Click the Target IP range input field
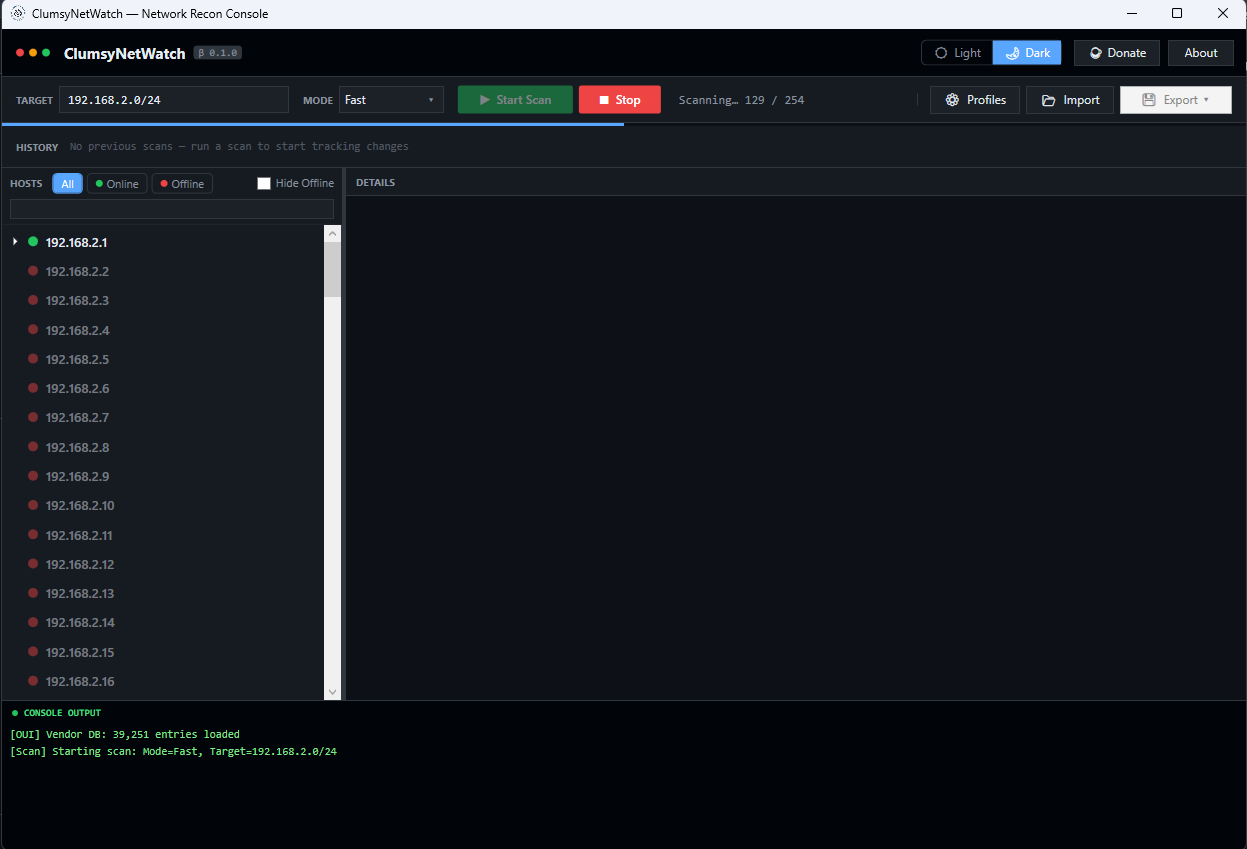This screenshot has width=1247, height=849. point(174,100)
